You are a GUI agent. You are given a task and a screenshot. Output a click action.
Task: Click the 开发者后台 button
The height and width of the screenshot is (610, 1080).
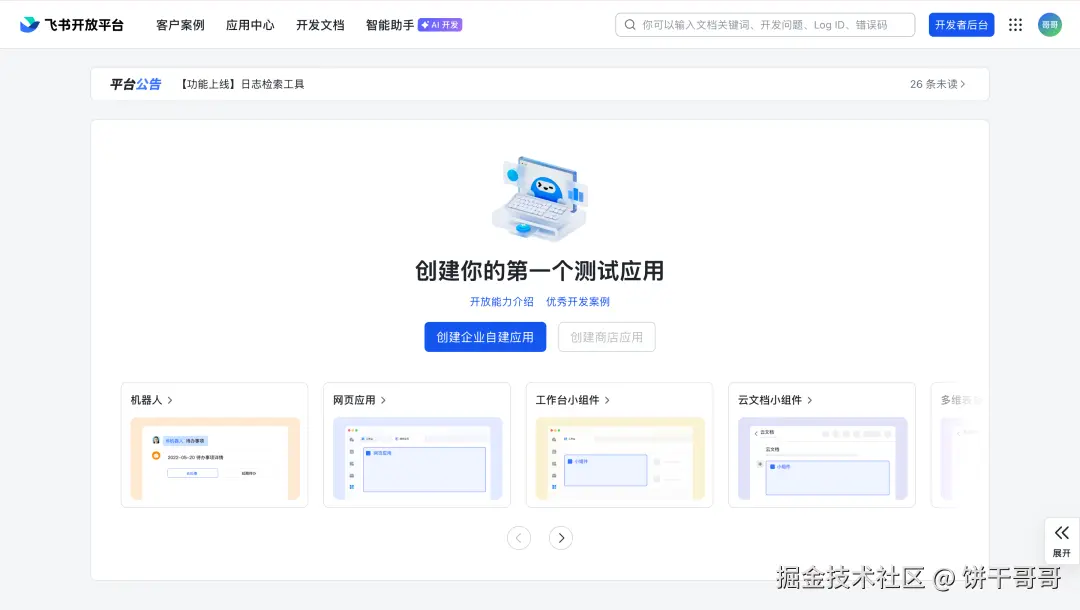click(x=961, y=25)
